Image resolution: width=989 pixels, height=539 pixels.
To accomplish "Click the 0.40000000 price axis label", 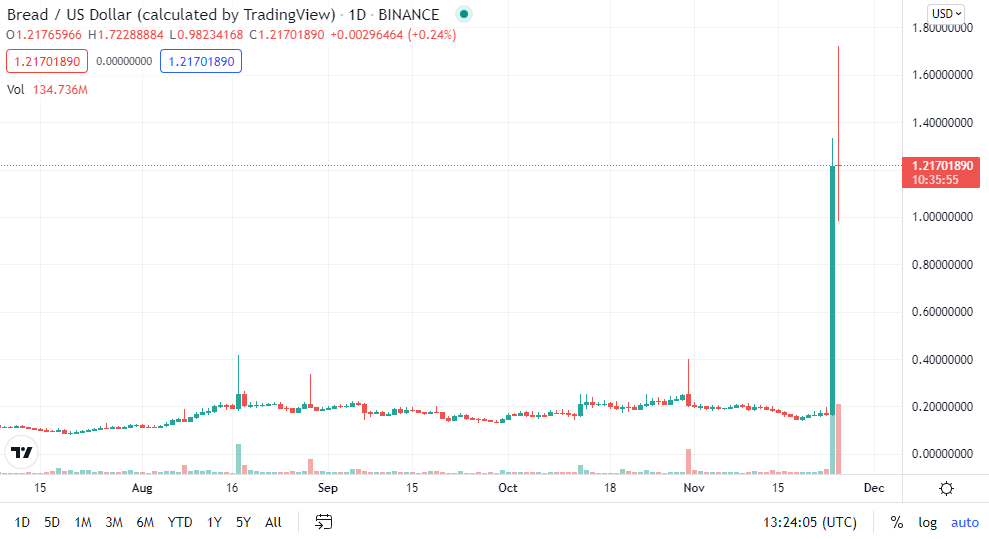I will [942, 359].
